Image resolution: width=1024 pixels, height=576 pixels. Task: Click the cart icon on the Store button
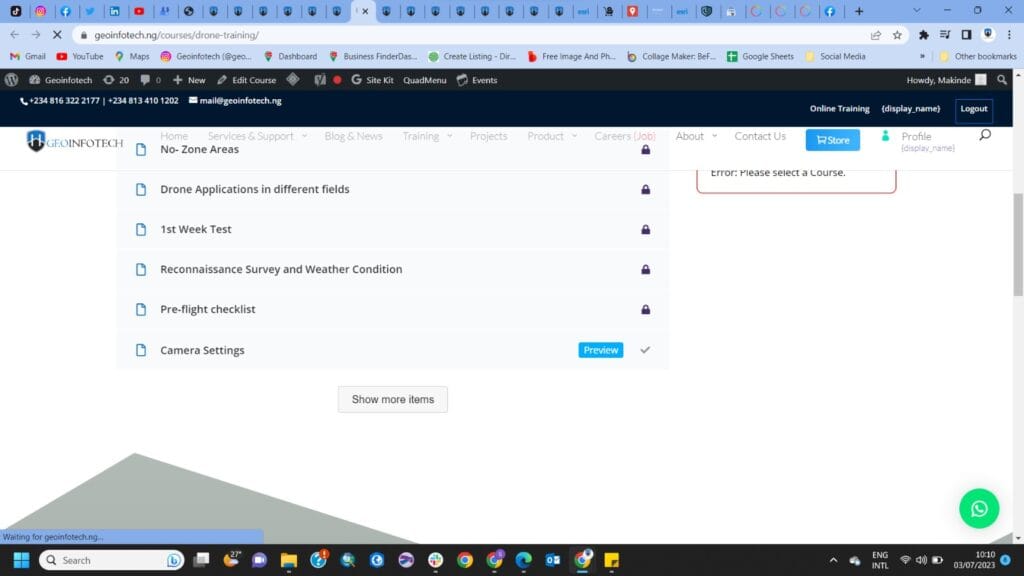(x=820, y=140)
